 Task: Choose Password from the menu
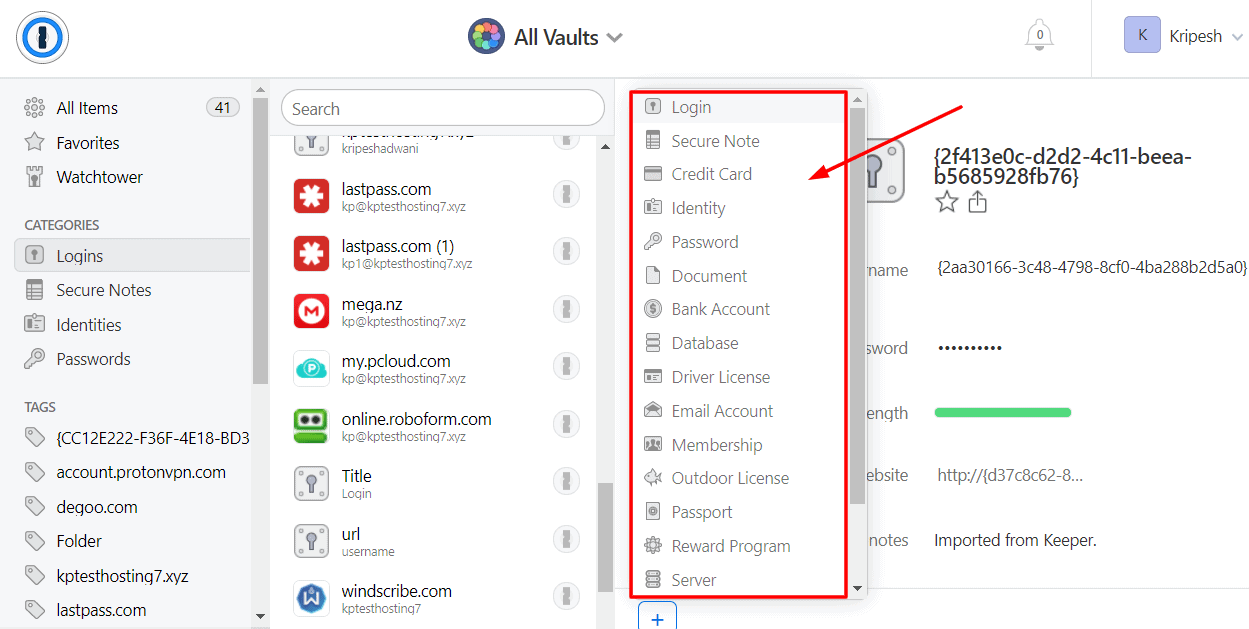(740, 242)
